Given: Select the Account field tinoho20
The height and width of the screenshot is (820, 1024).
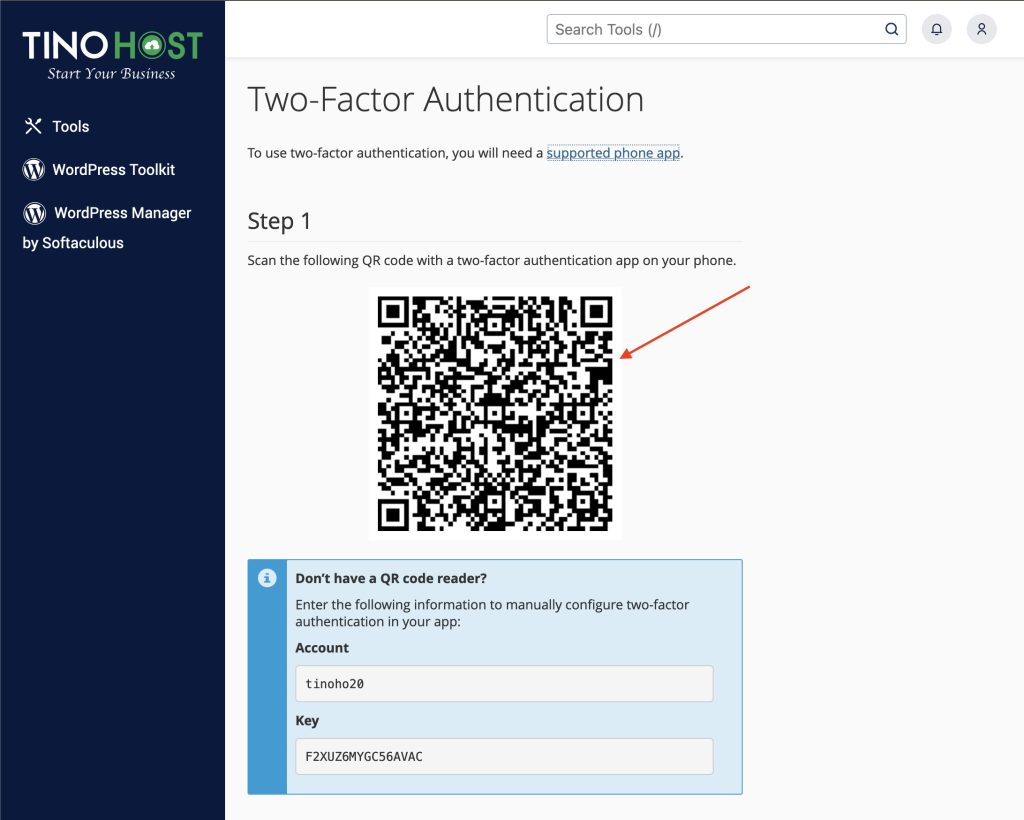Looking at the screenshot, I should (504, 684).
